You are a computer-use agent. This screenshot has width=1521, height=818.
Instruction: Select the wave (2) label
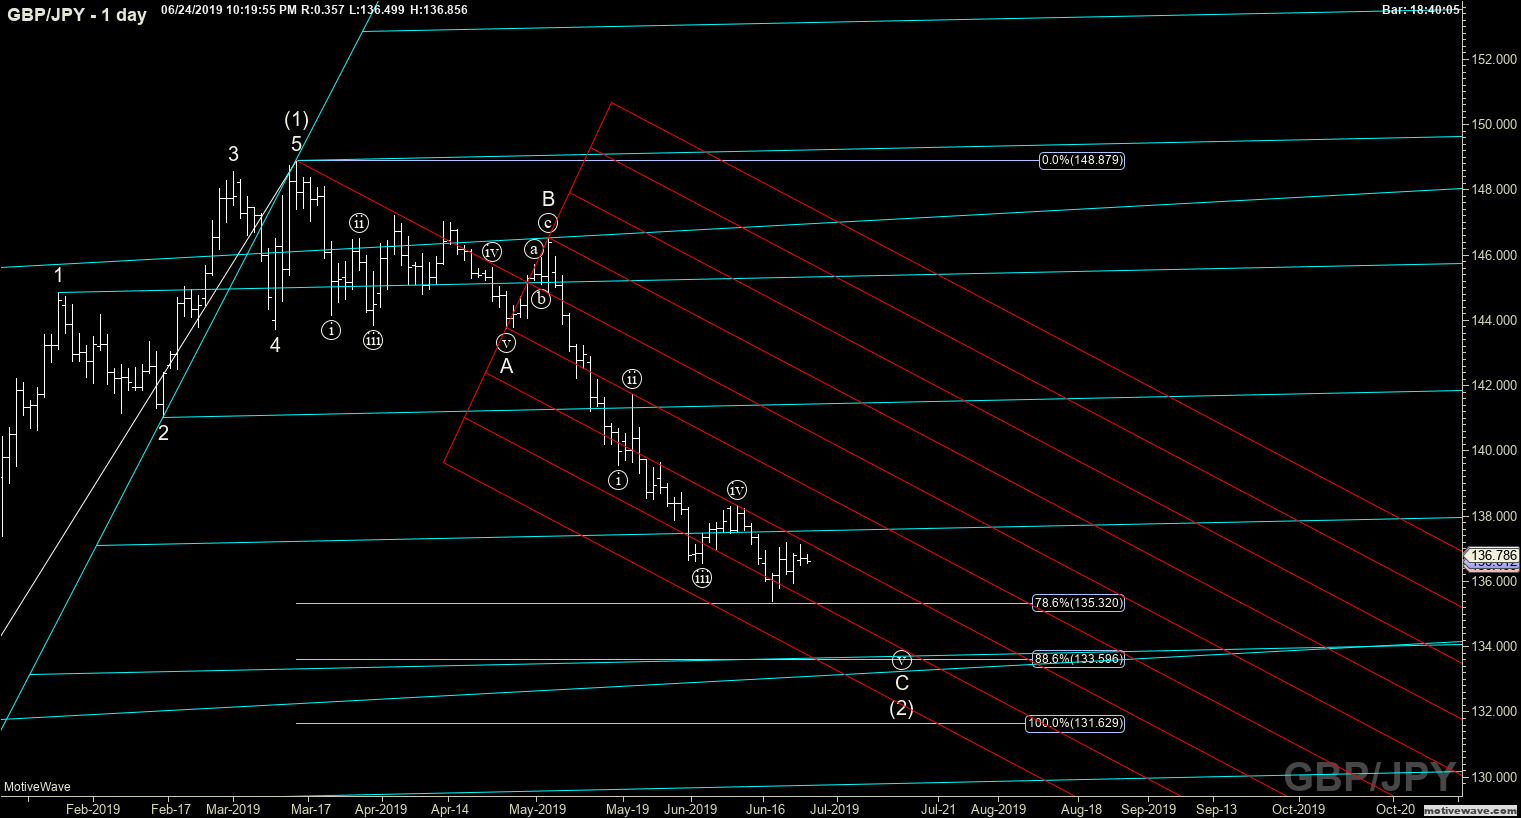[x=902, y=708]
